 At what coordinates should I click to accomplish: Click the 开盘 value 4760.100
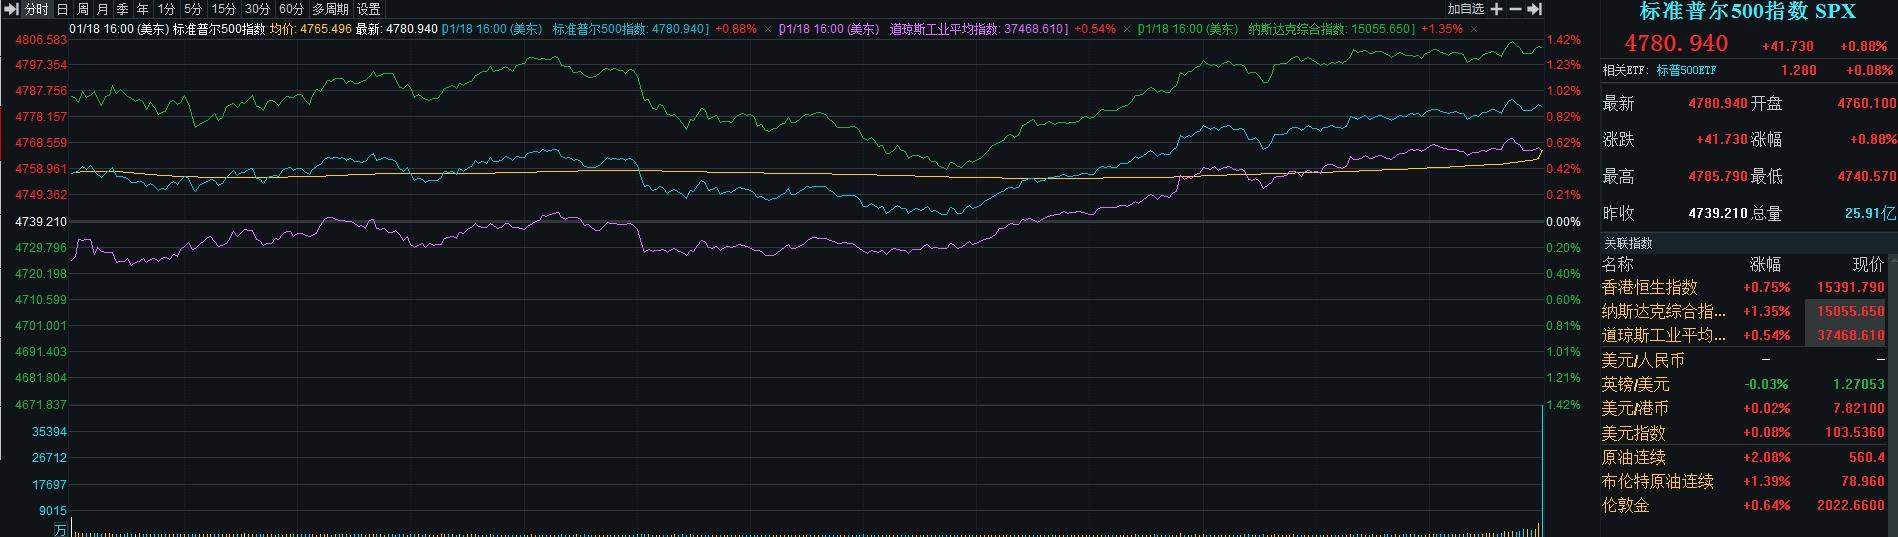[x=1866, y=103]
